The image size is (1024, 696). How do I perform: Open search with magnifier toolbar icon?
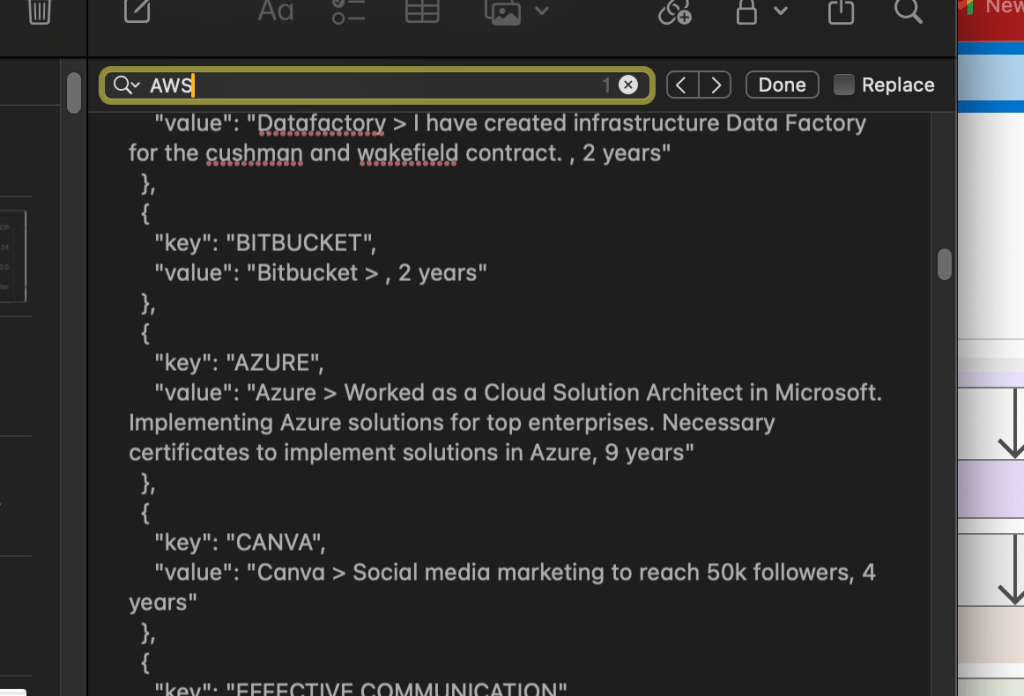908,10
